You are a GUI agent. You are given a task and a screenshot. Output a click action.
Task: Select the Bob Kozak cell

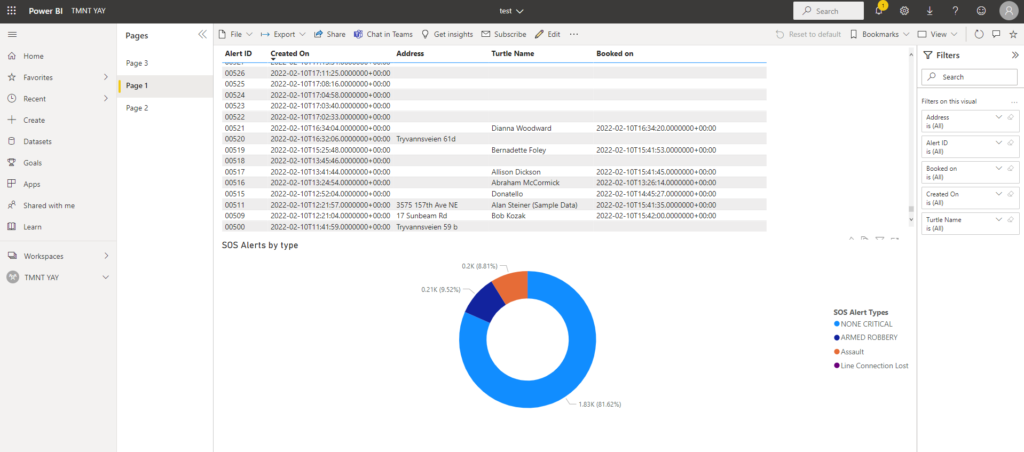[x=507, y=215]
